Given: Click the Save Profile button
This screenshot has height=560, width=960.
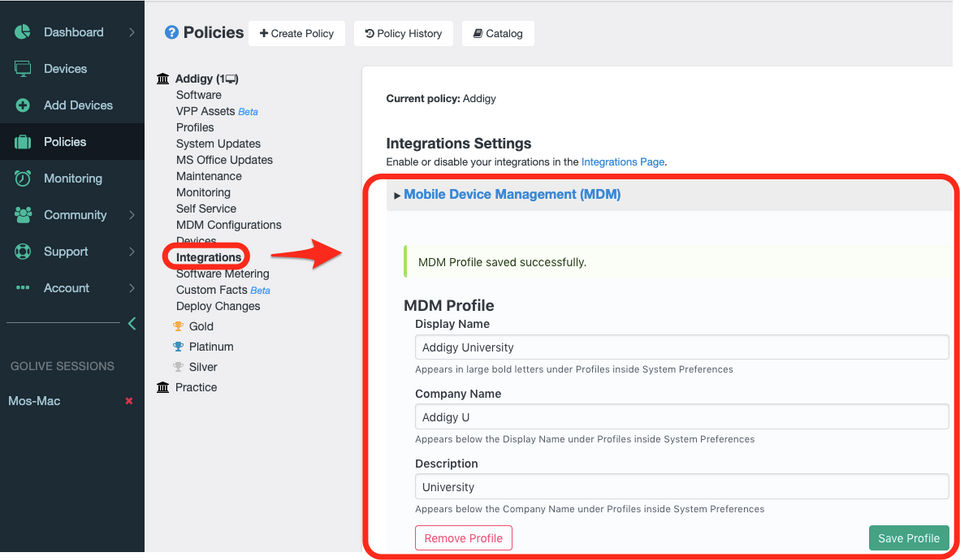Looking at the screenshot, I should (x=909, y=538).
